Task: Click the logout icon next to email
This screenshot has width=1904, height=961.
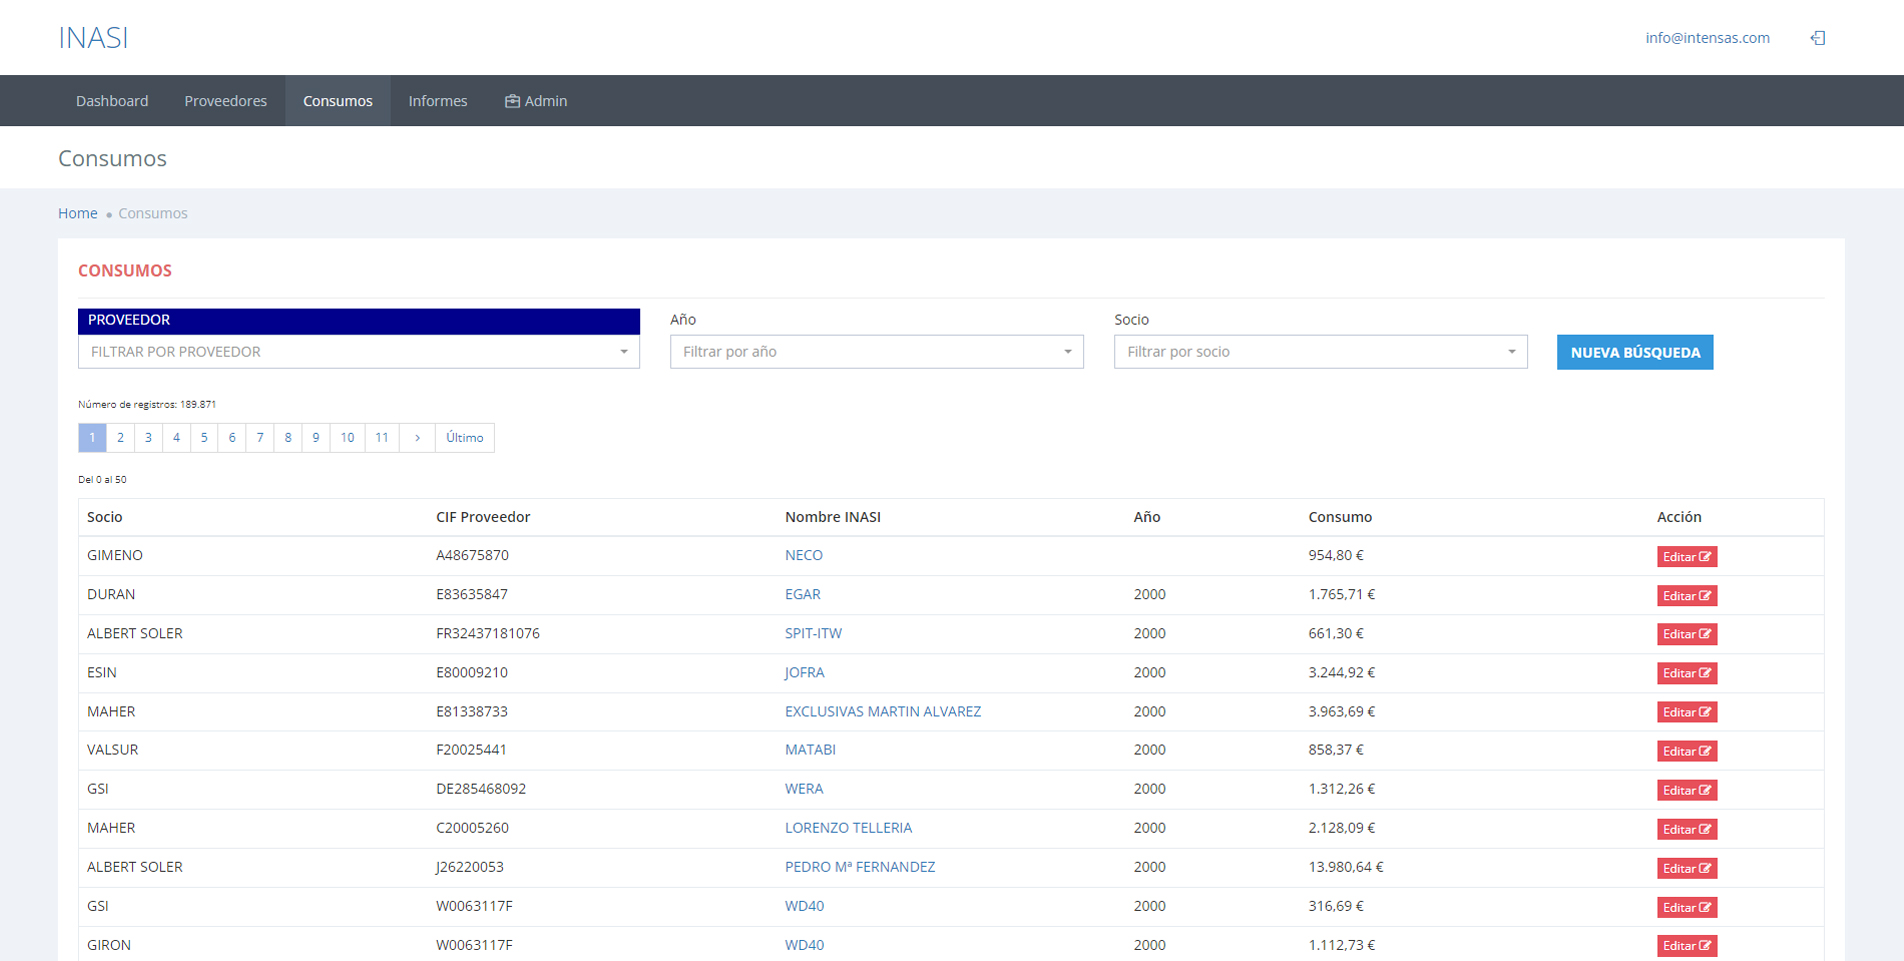Action: click(1817, 38)
